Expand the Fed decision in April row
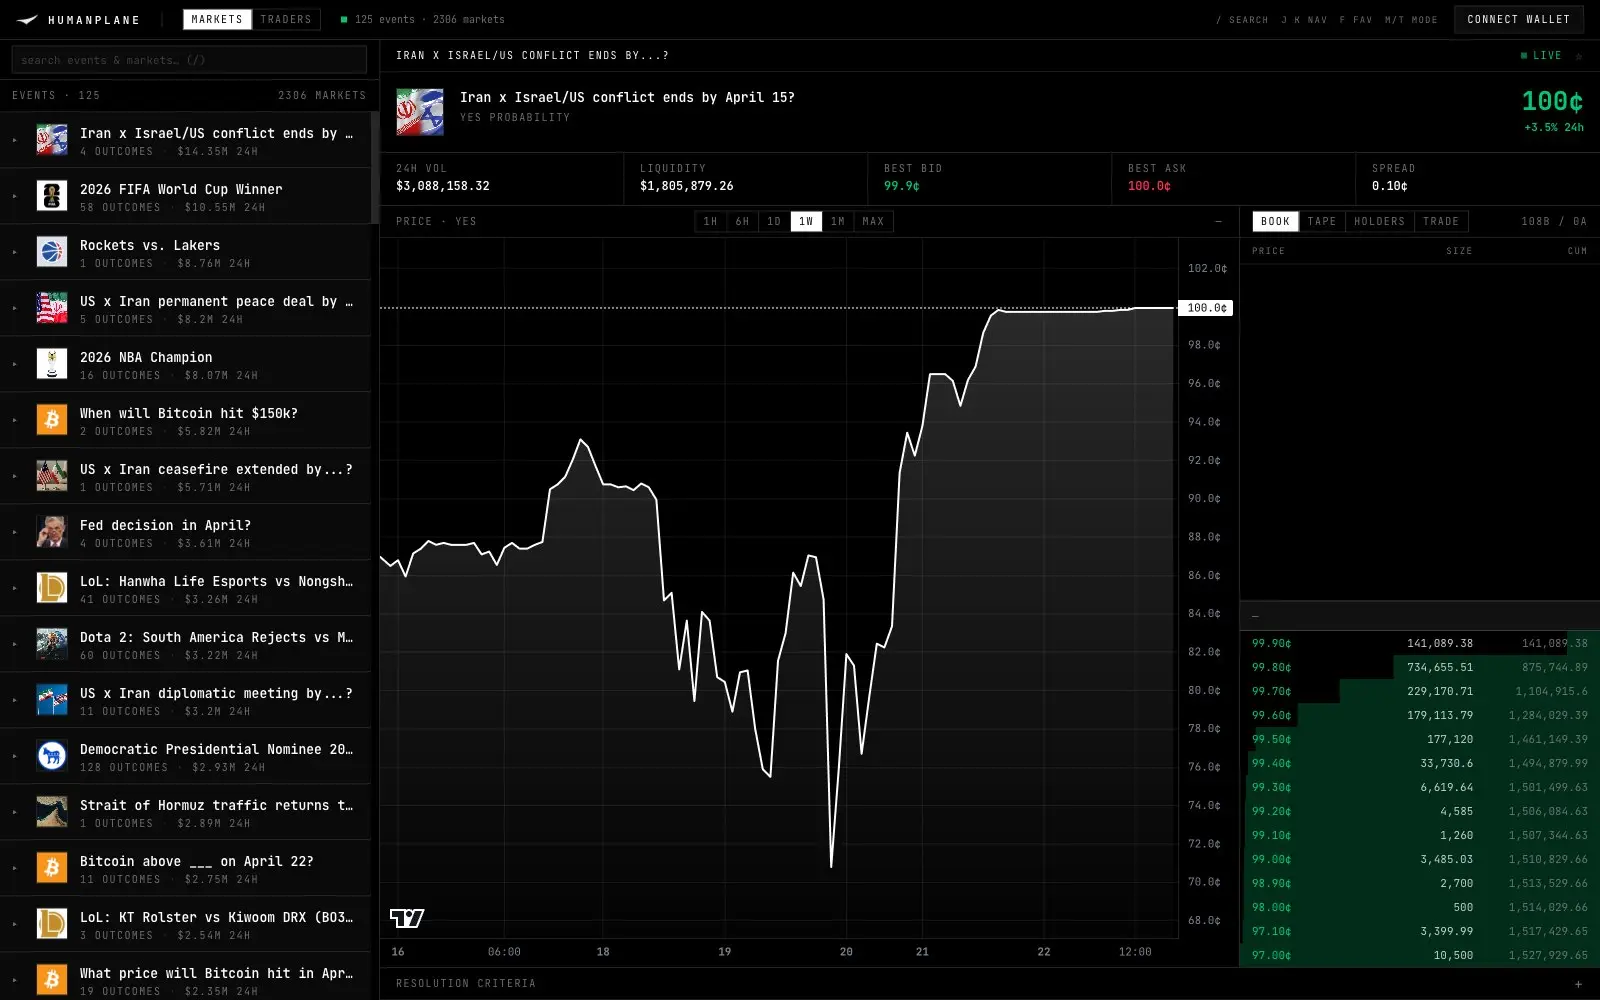This screenshot has height=1000, width=1600. (15, 532)
